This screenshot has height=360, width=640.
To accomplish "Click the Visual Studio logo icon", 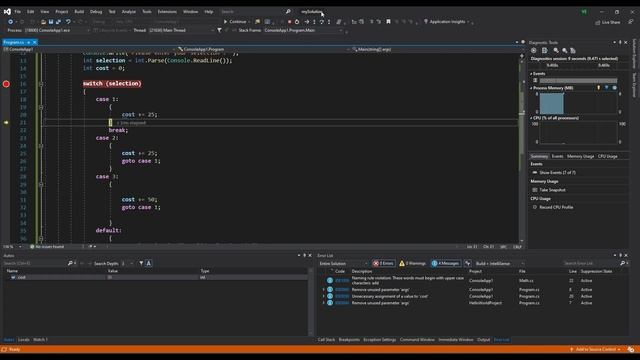I will [7, 11].
